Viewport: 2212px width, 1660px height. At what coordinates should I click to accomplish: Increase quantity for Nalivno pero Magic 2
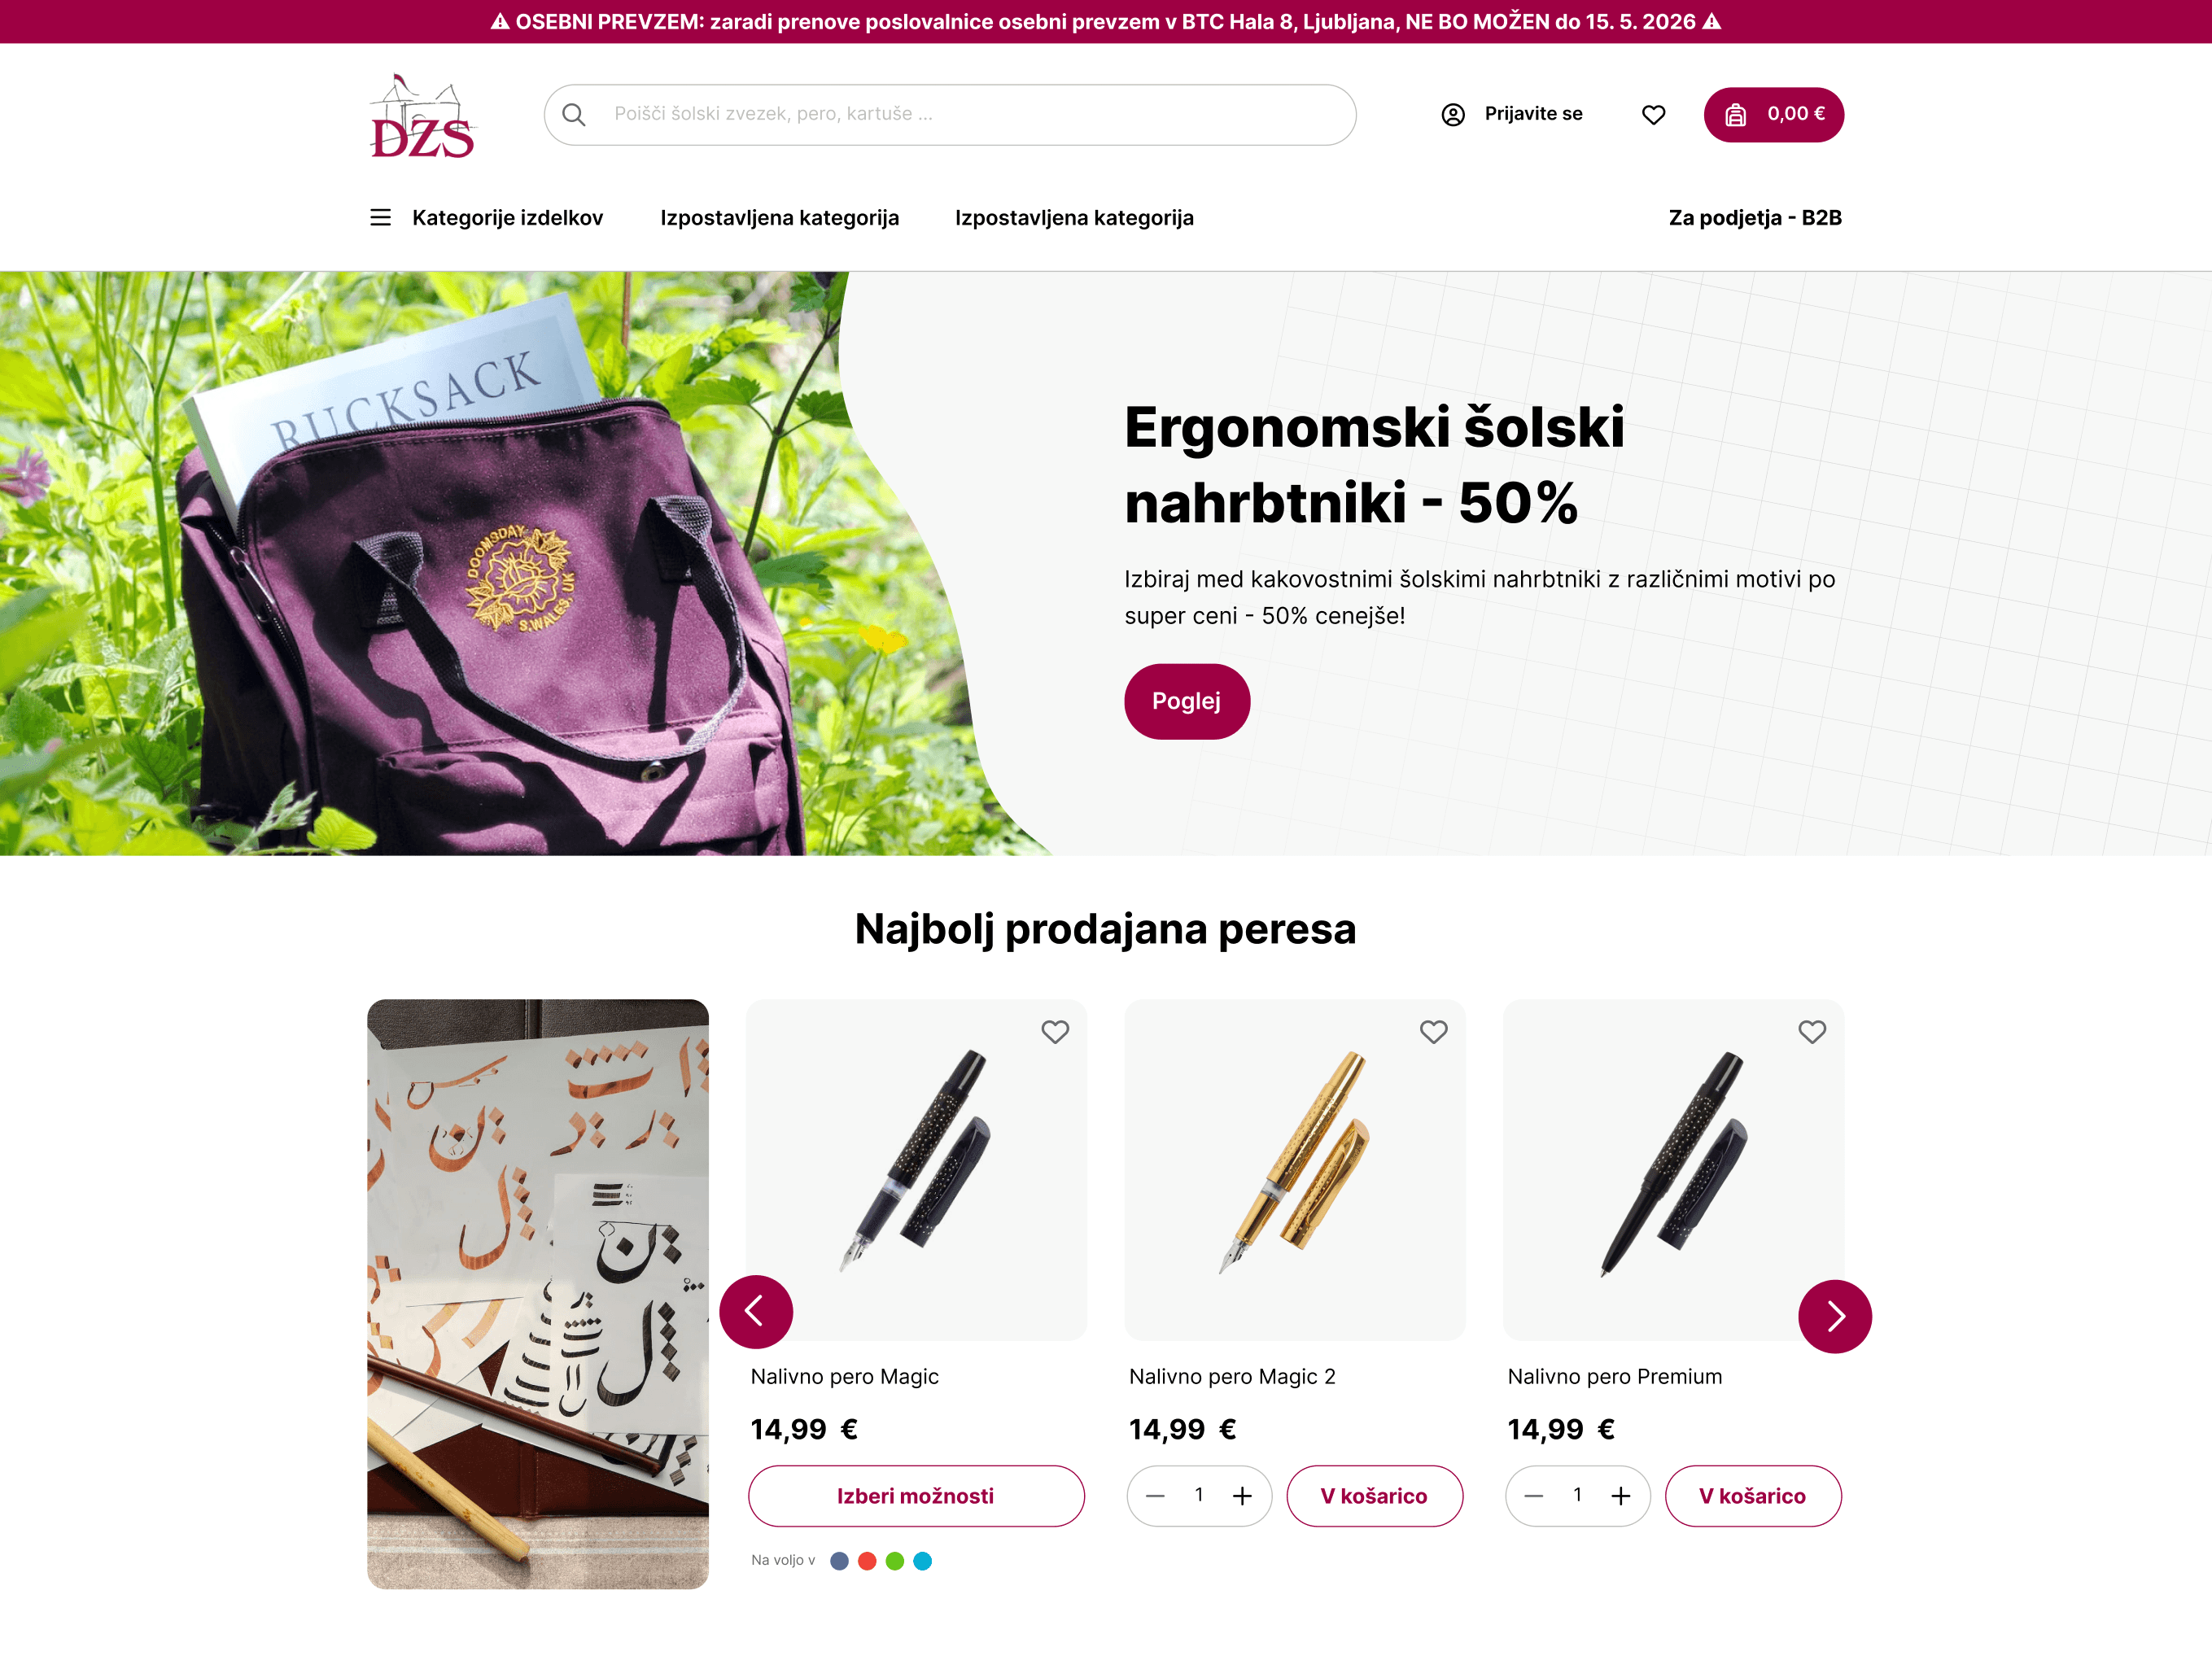pos(1242,1496)
